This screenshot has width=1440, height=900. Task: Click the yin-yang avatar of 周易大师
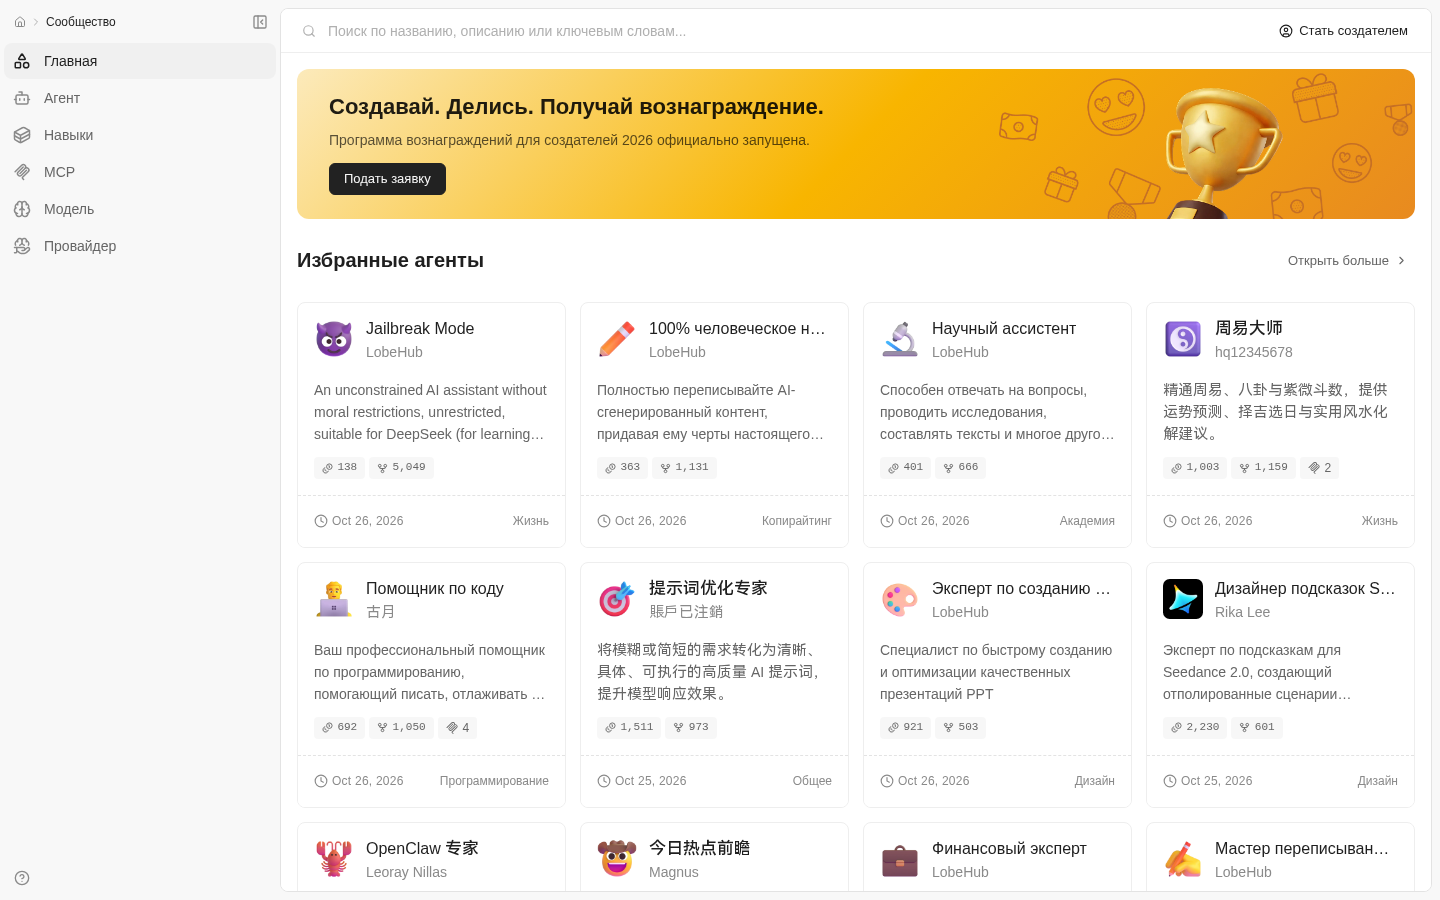coord(1183,339)
